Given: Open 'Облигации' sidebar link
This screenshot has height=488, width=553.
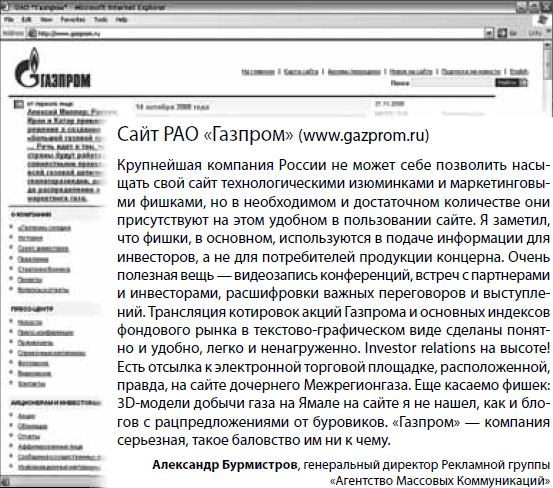Looking at the screenshot, I should [32, 427].
